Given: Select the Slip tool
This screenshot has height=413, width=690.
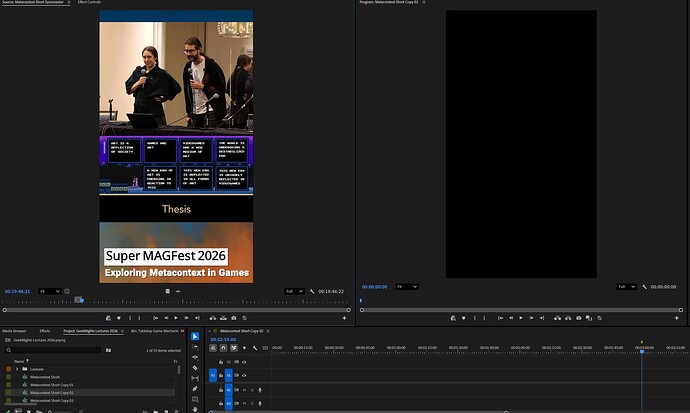Looking at the screenshot, I should point(195,378).
